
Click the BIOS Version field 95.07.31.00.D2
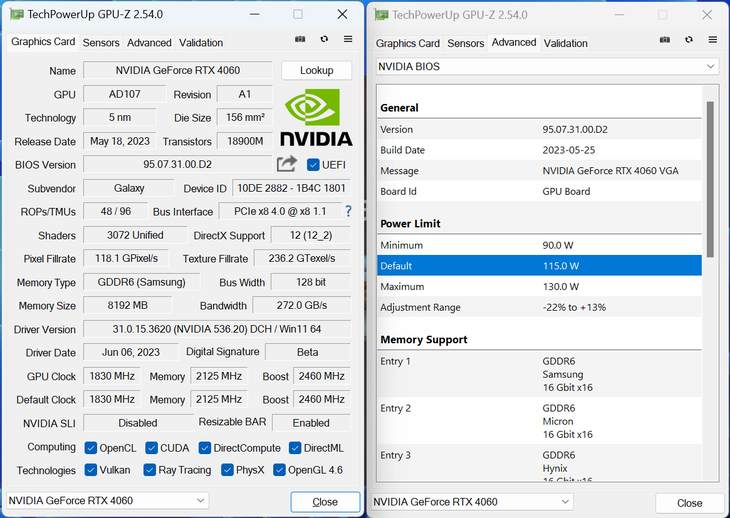(178, 164)
